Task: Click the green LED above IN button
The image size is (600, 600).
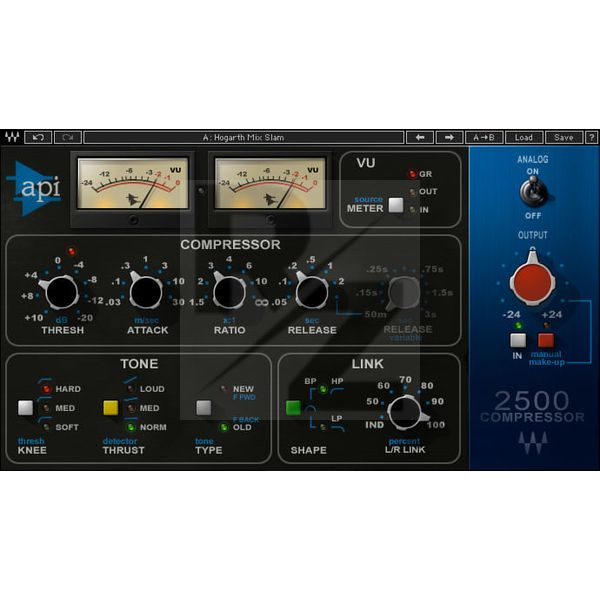Action: click(x=518, y=326)
